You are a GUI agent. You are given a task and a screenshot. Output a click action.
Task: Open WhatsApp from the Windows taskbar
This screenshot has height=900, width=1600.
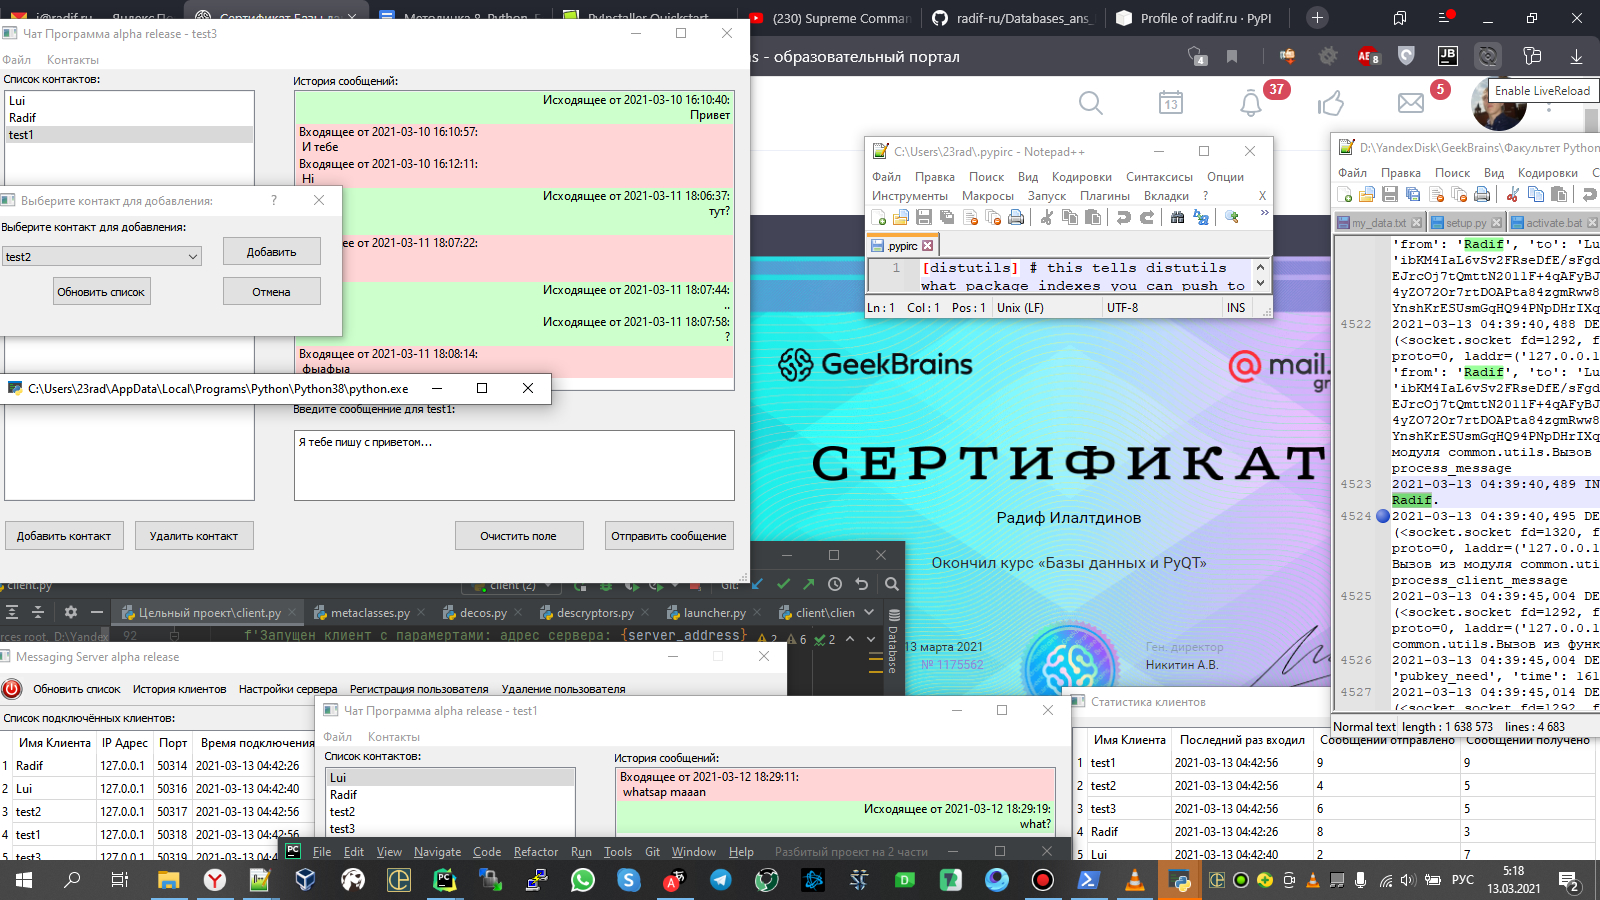tap(583, 880)
